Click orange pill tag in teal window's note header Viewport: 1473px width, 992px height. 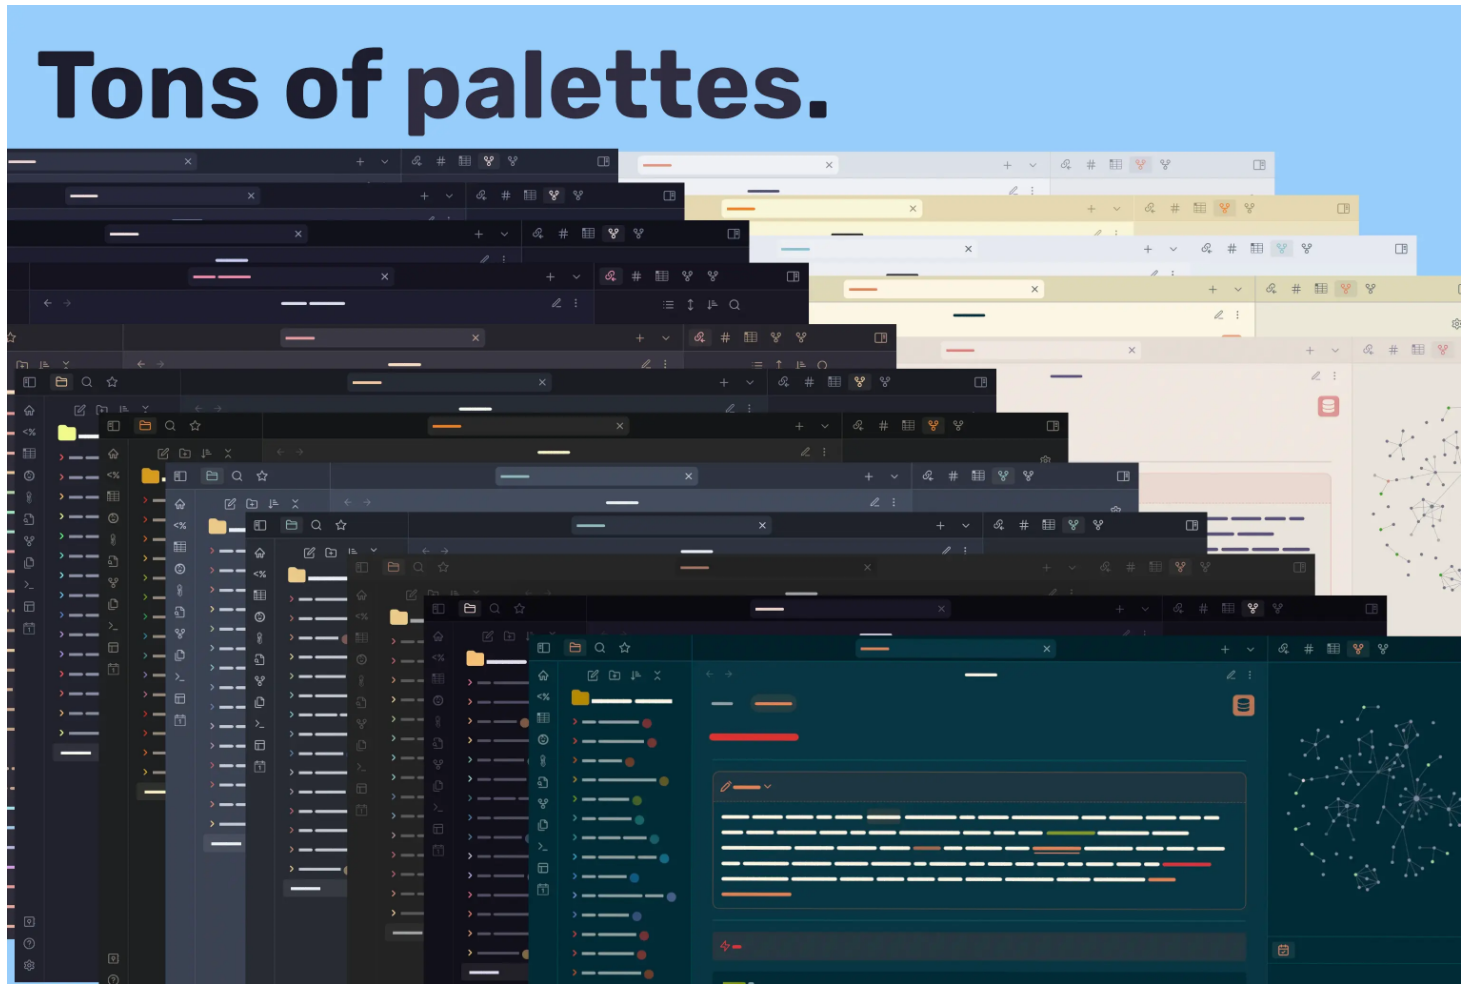773,704
